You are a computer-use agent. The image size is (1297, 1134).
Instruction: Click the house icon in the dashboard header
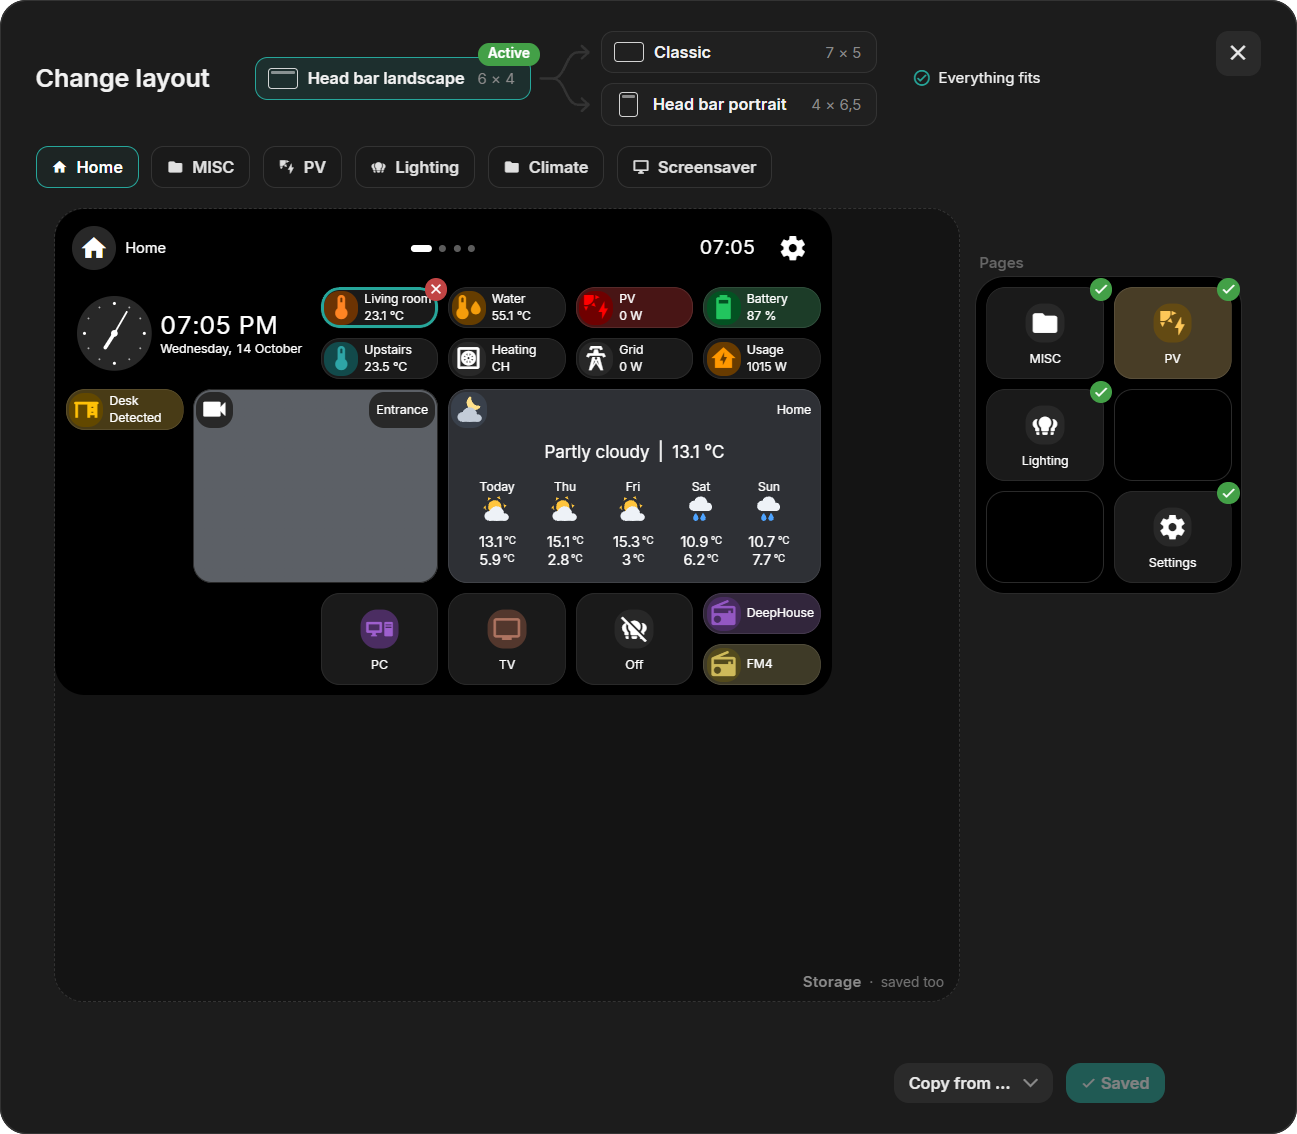[94, 248]
